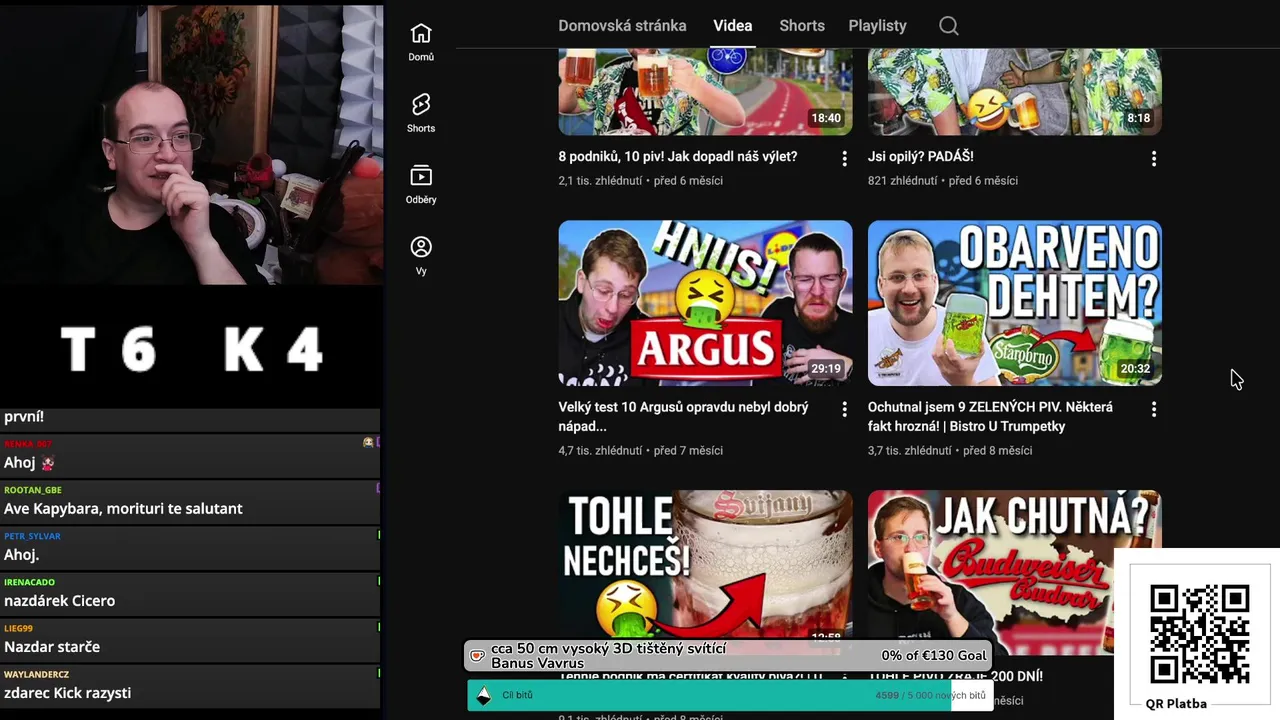The image size is (1280, 720).
Task: Click chat message 'zdarec Kick razysti'
Action: [x=67, y=692]
